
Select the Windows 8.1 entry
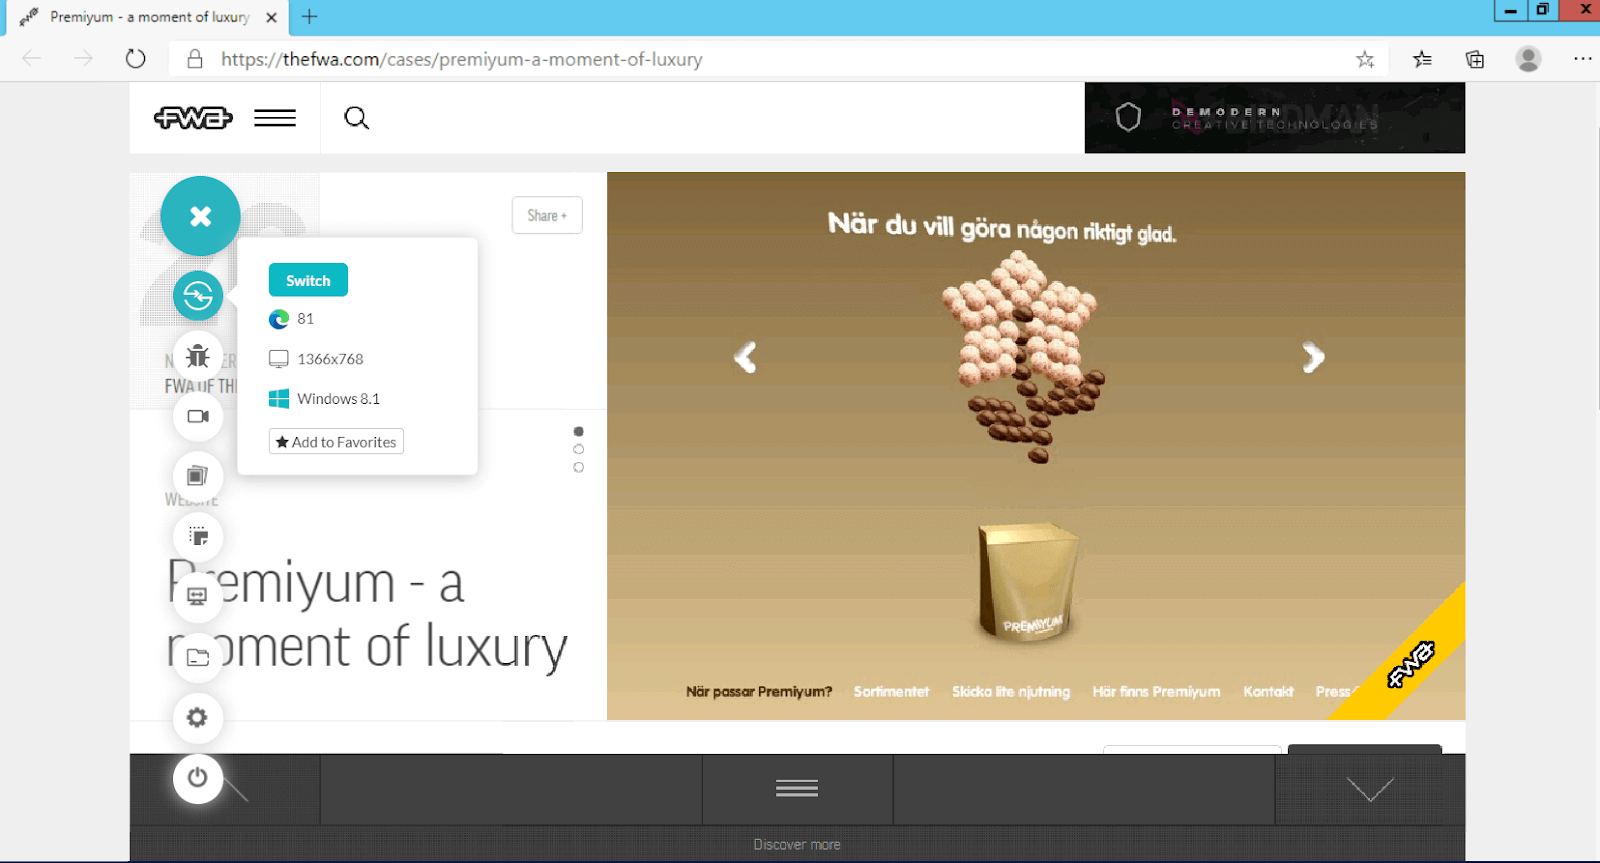pyautogui.click(x=324, y=399)
